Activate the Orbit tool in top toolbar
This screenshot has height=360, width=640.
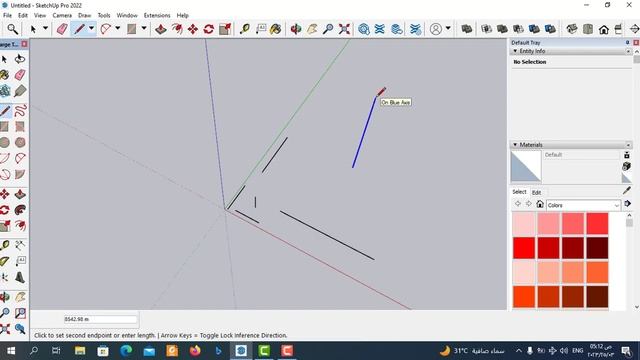click(296, 29)
